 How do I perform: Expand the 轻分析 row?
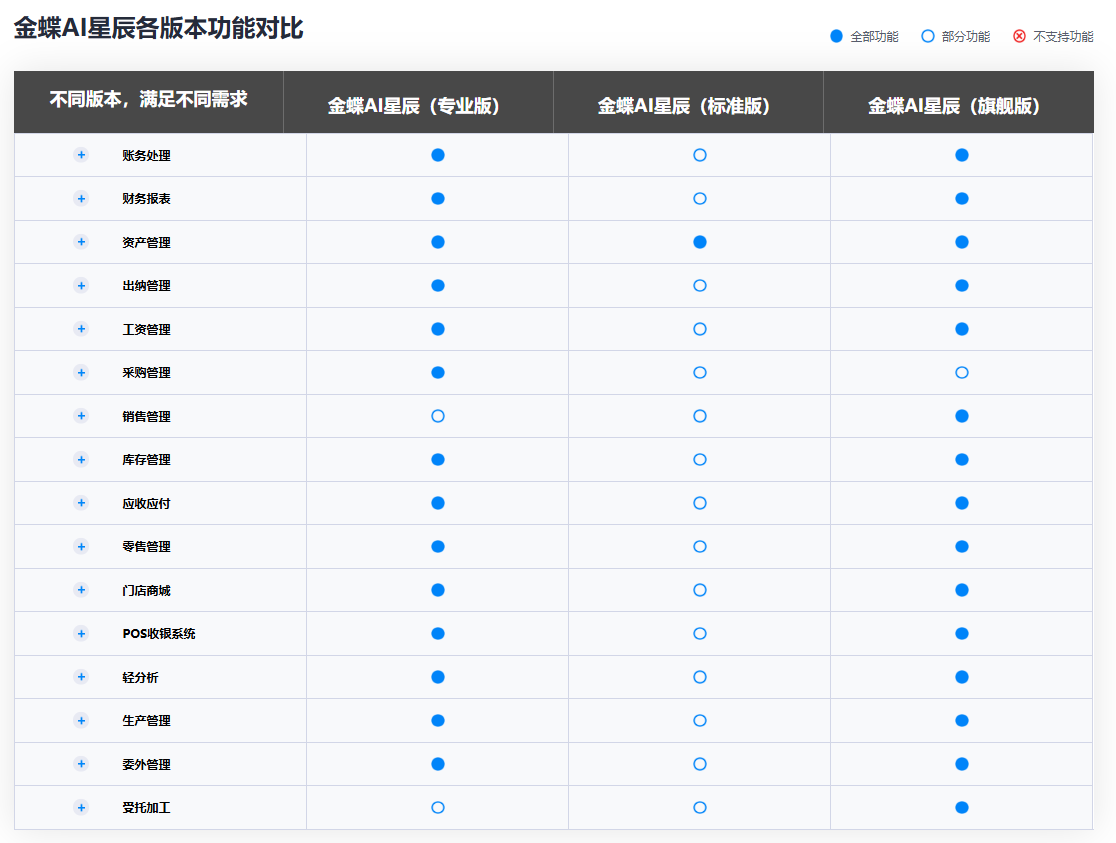(81, 677)
